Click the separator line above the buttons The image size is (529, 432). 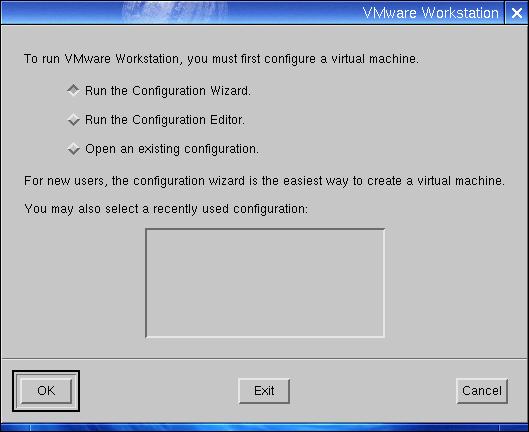264,358
